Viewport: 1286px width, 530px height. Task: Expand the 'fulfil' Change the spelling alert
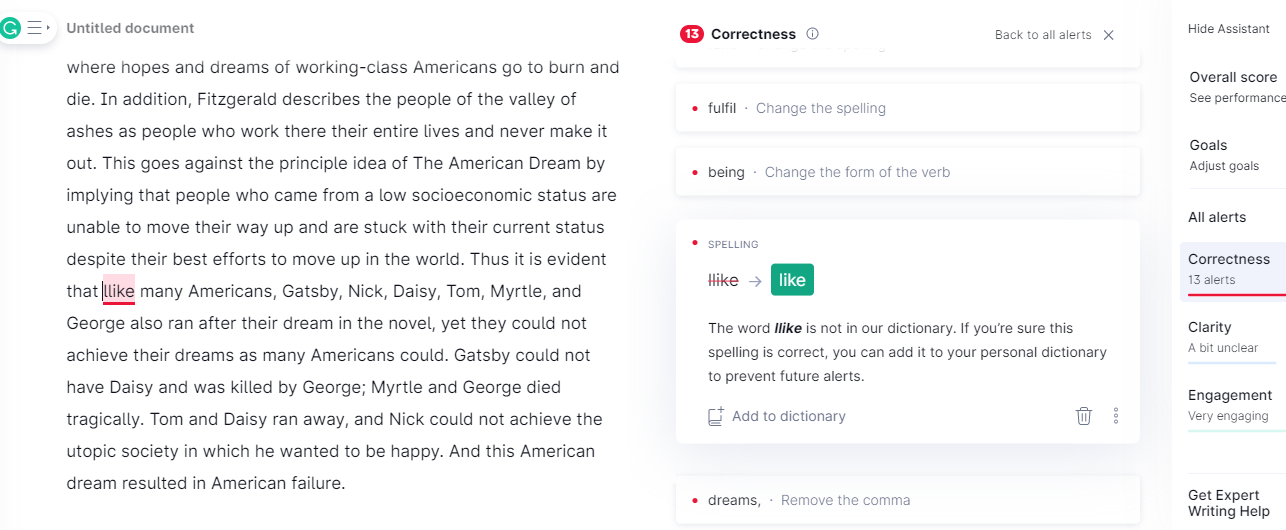[x=908, y=108]
